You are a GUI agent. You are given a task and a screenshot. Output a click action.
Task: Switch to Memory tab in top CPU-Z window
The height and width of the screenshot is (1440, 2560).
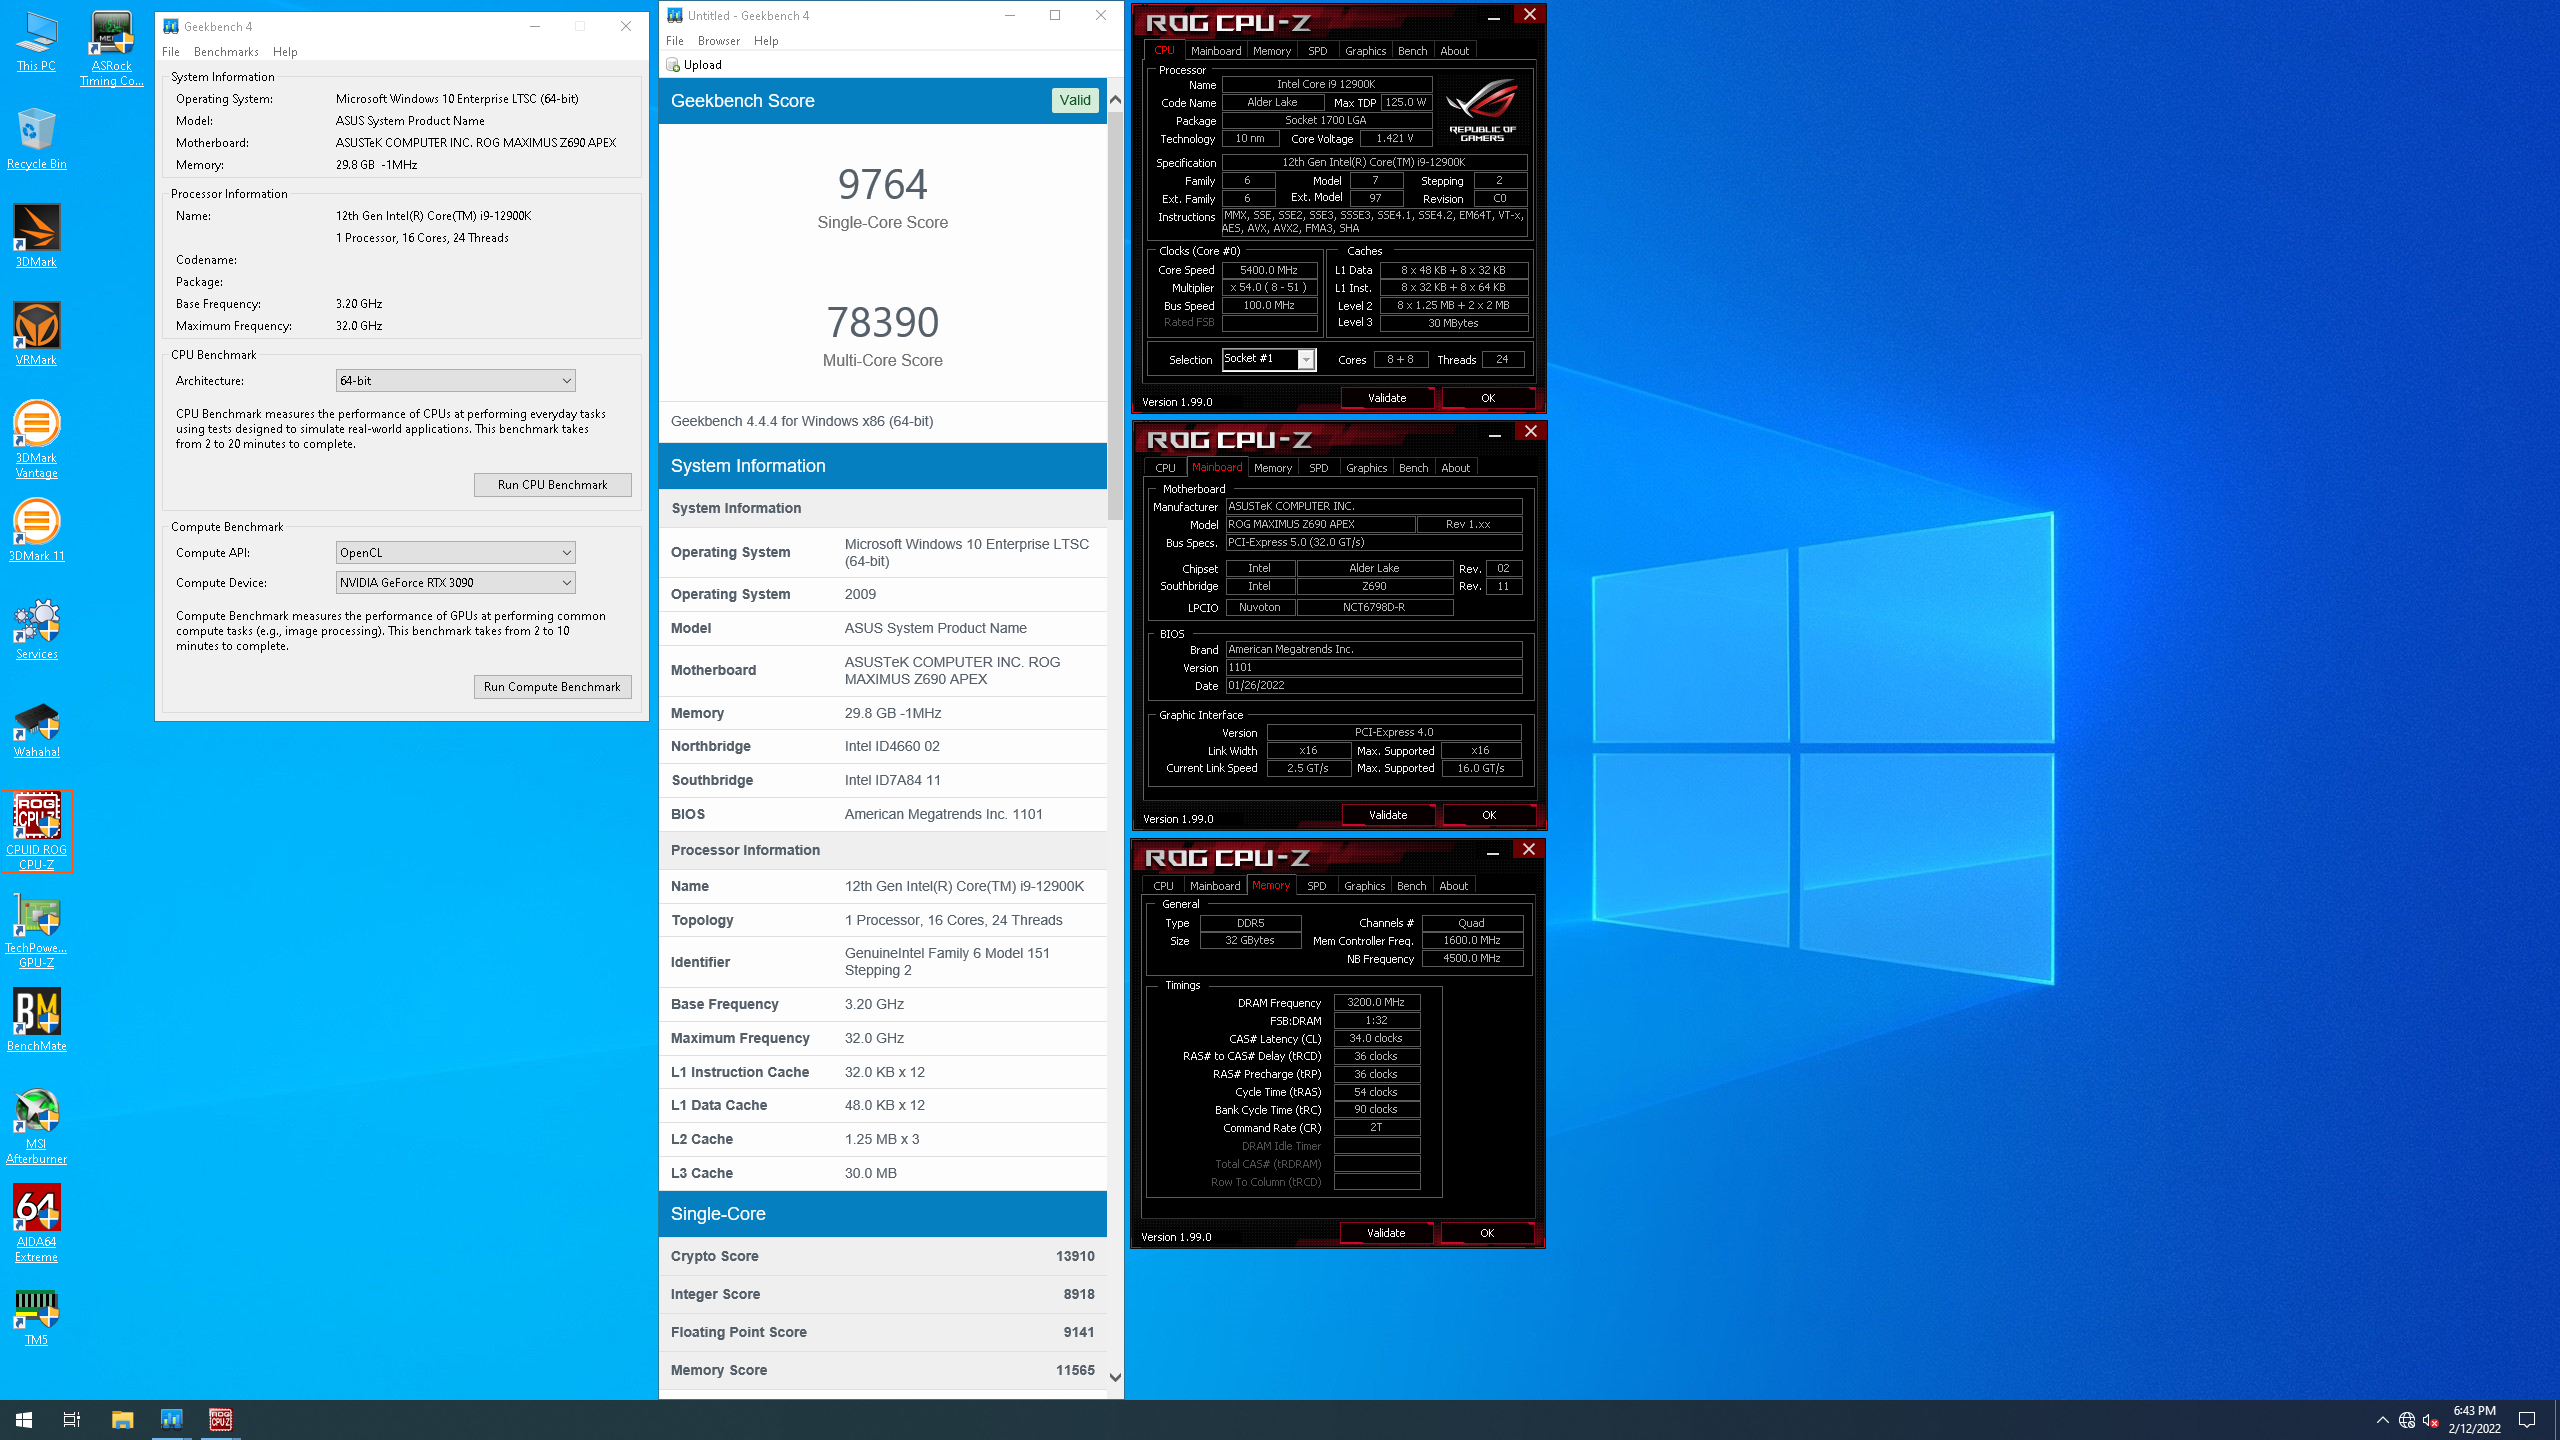click(x=1272, y=51)
